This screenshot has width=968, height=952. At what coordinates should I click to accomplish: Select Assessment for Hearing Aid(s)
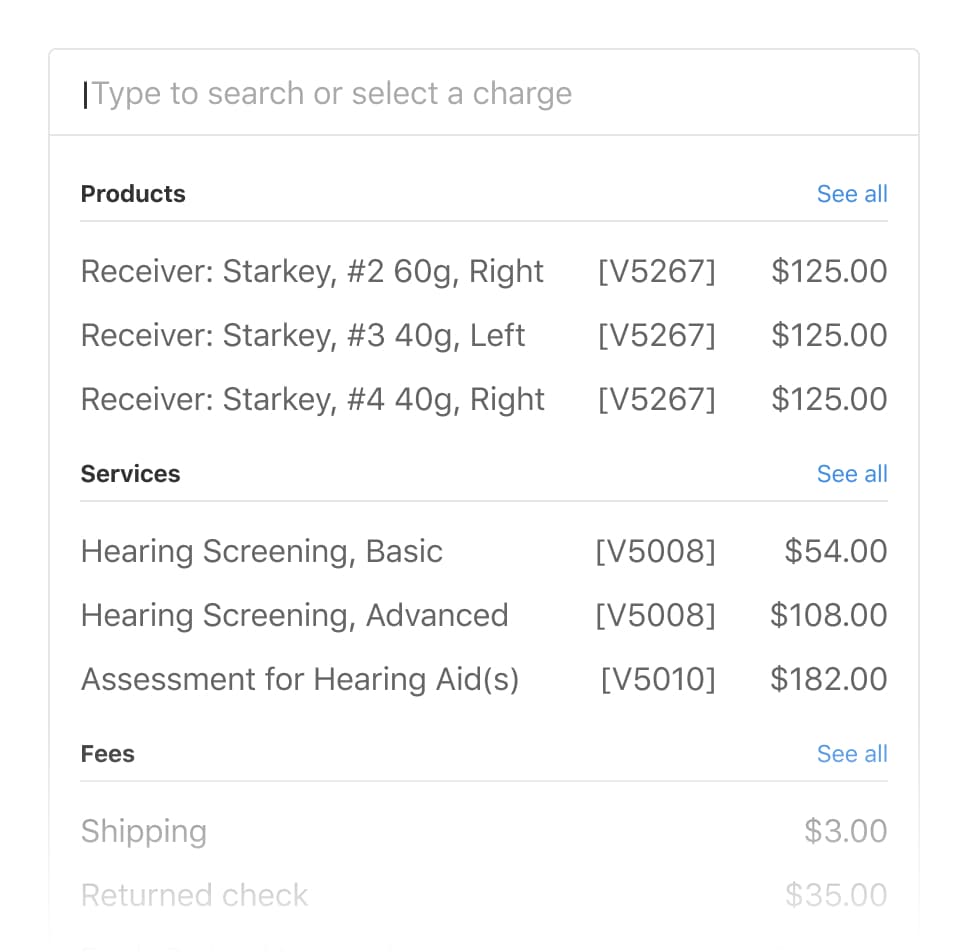click(x=300, y=680)
